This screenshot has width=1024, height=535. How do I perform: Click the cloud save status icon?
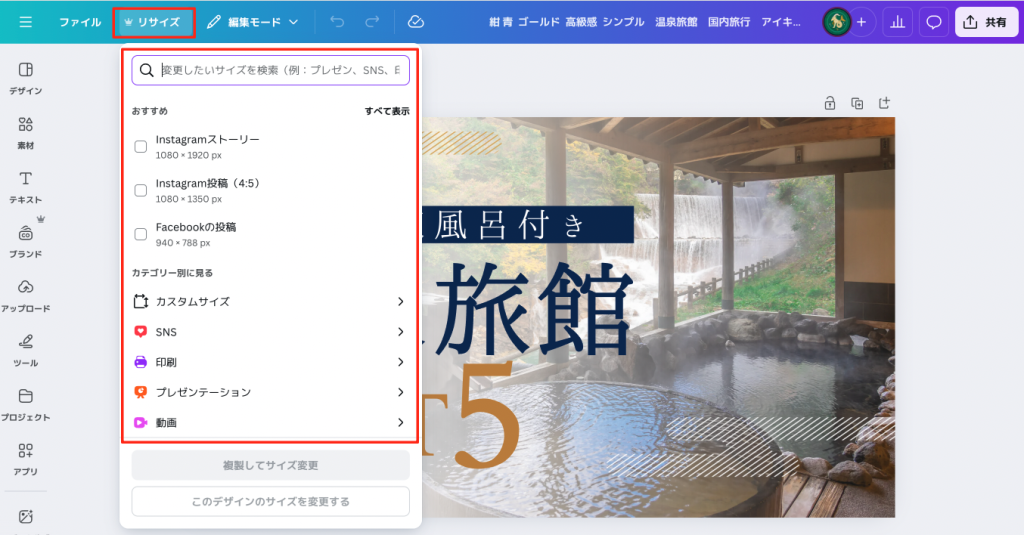coord(416,22)
